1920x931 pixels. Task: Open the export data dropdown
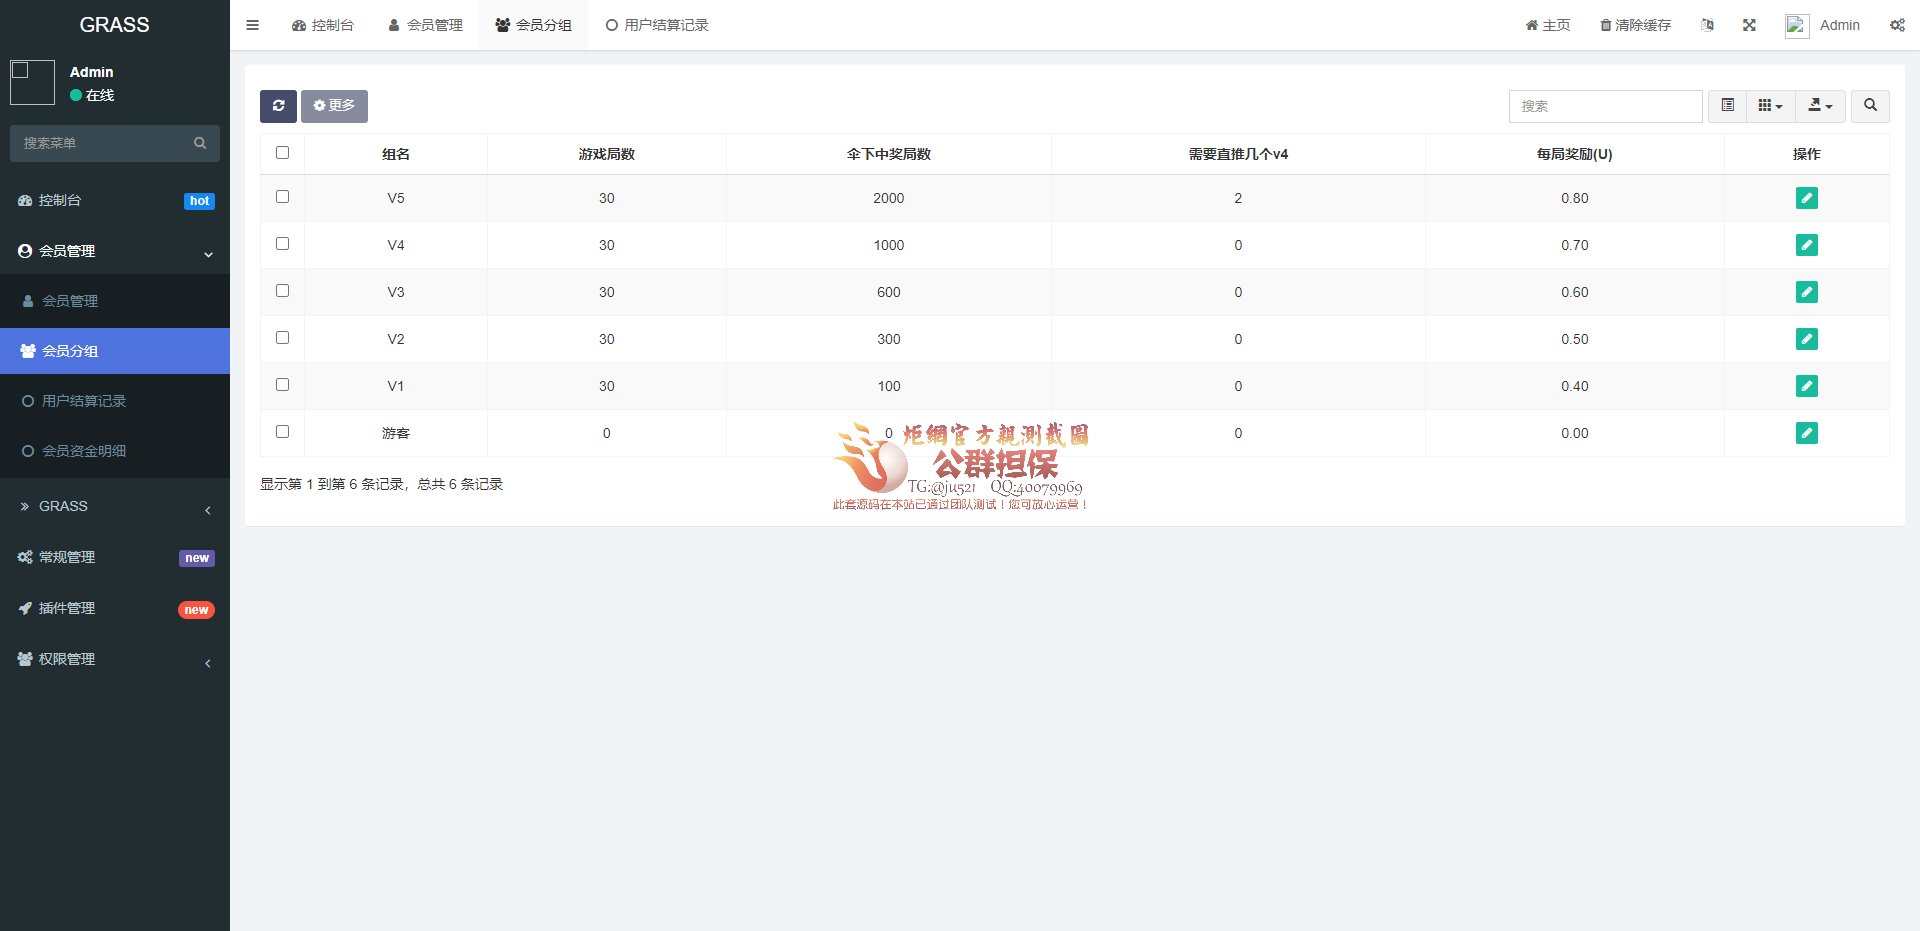[x=1820, y=106]
